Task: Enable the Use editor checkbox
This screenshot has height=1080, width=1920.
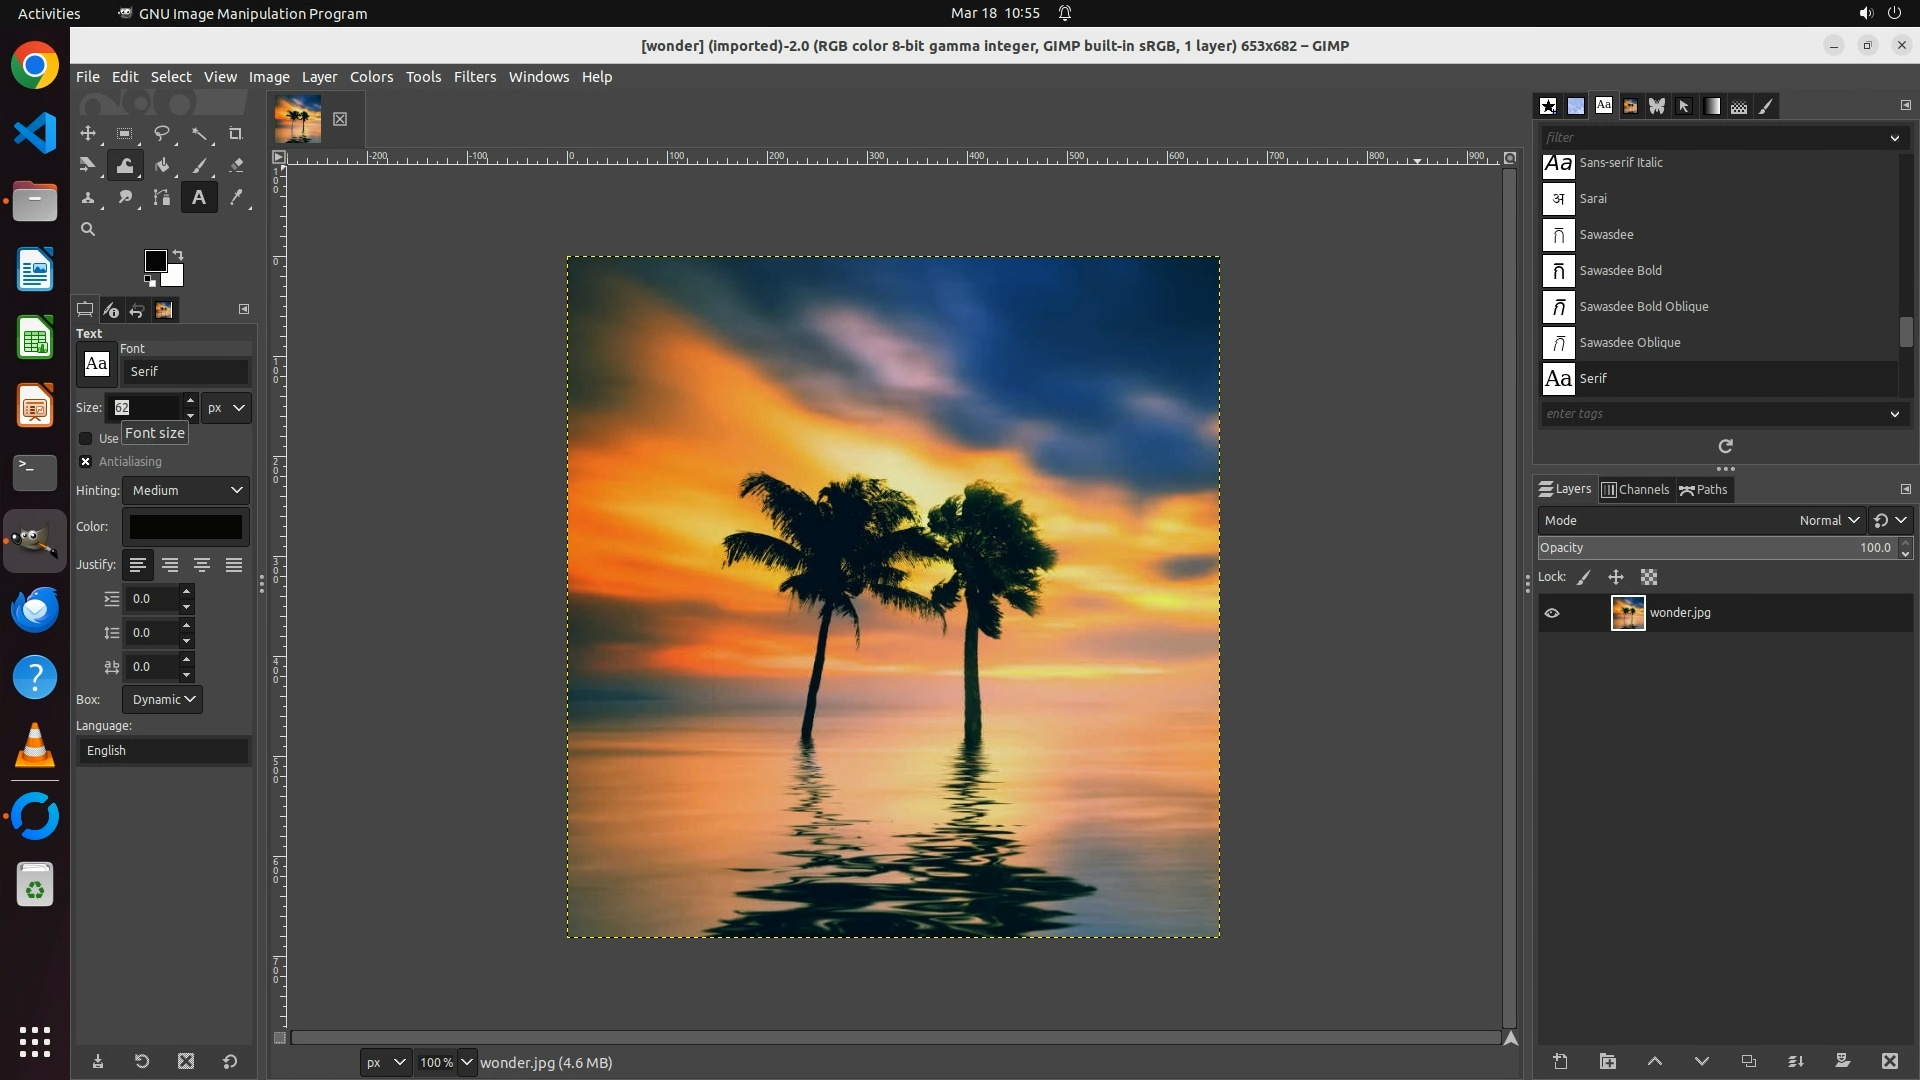Action: pos(86,439)
